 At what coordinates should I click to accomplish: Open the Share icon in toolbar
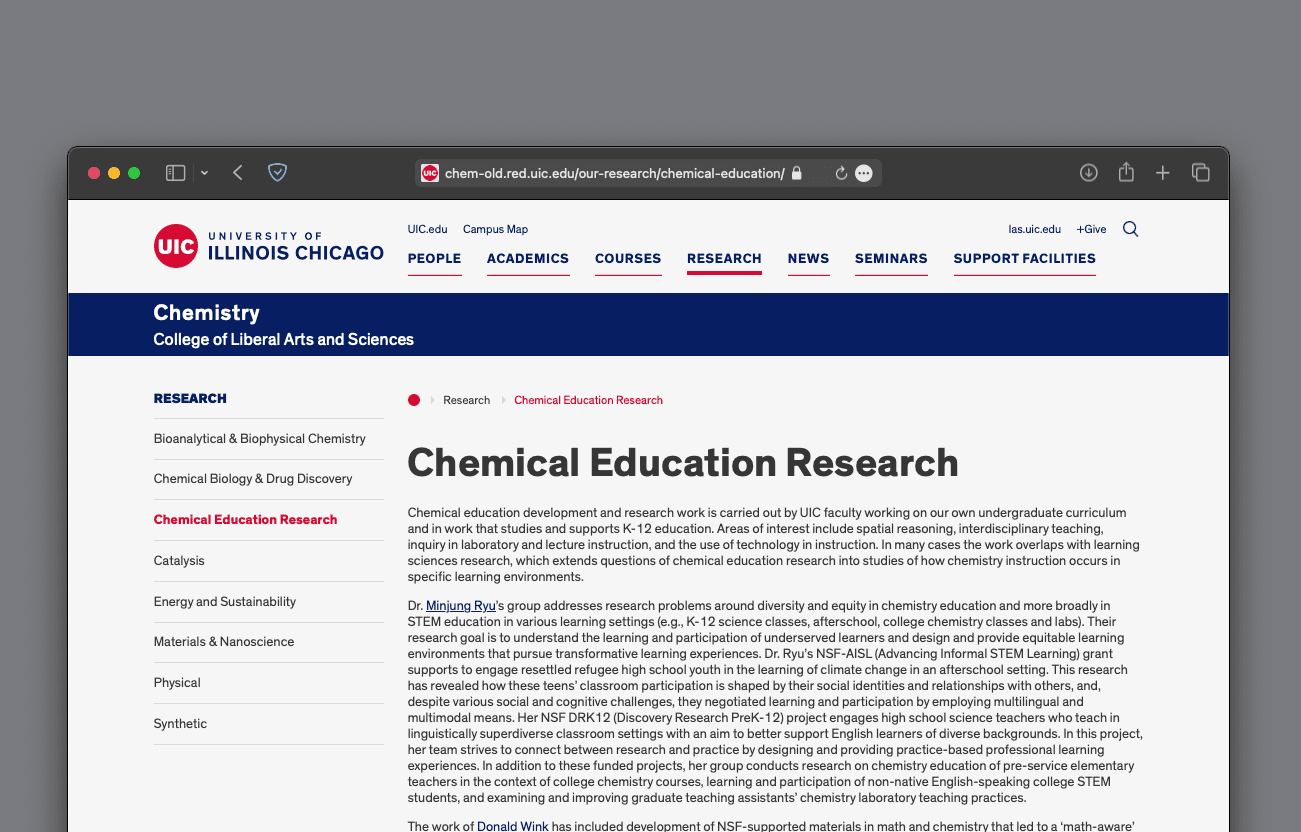tap(1126, 172)
